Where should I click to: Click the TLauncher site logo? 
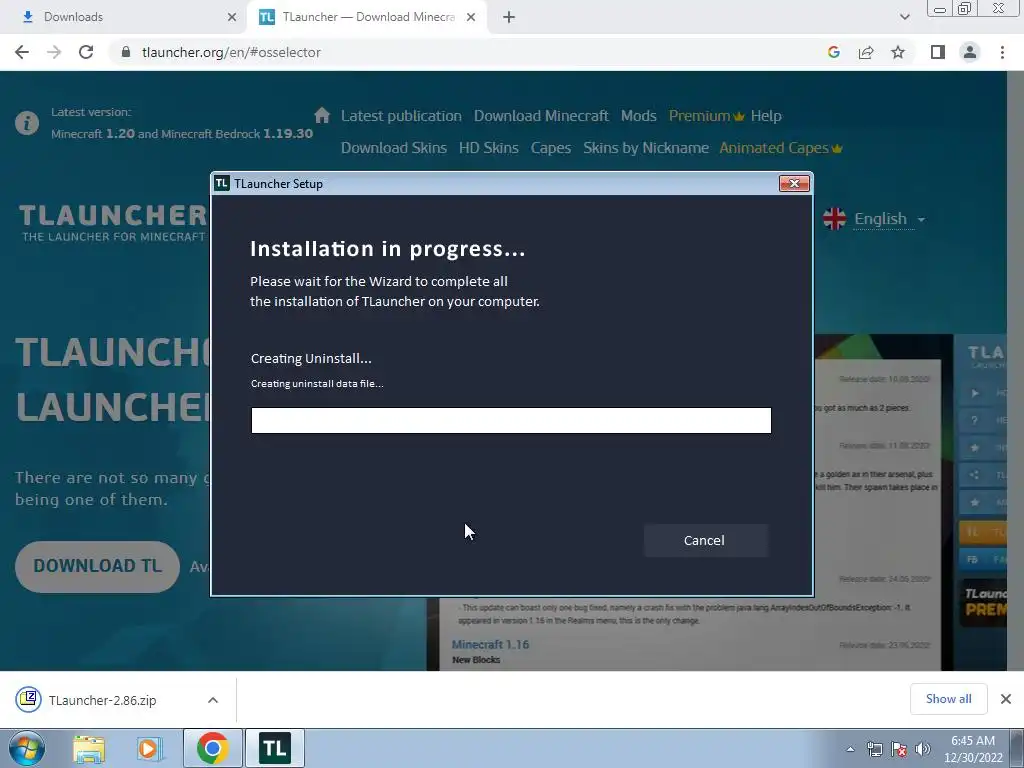[x=113, y=223]
